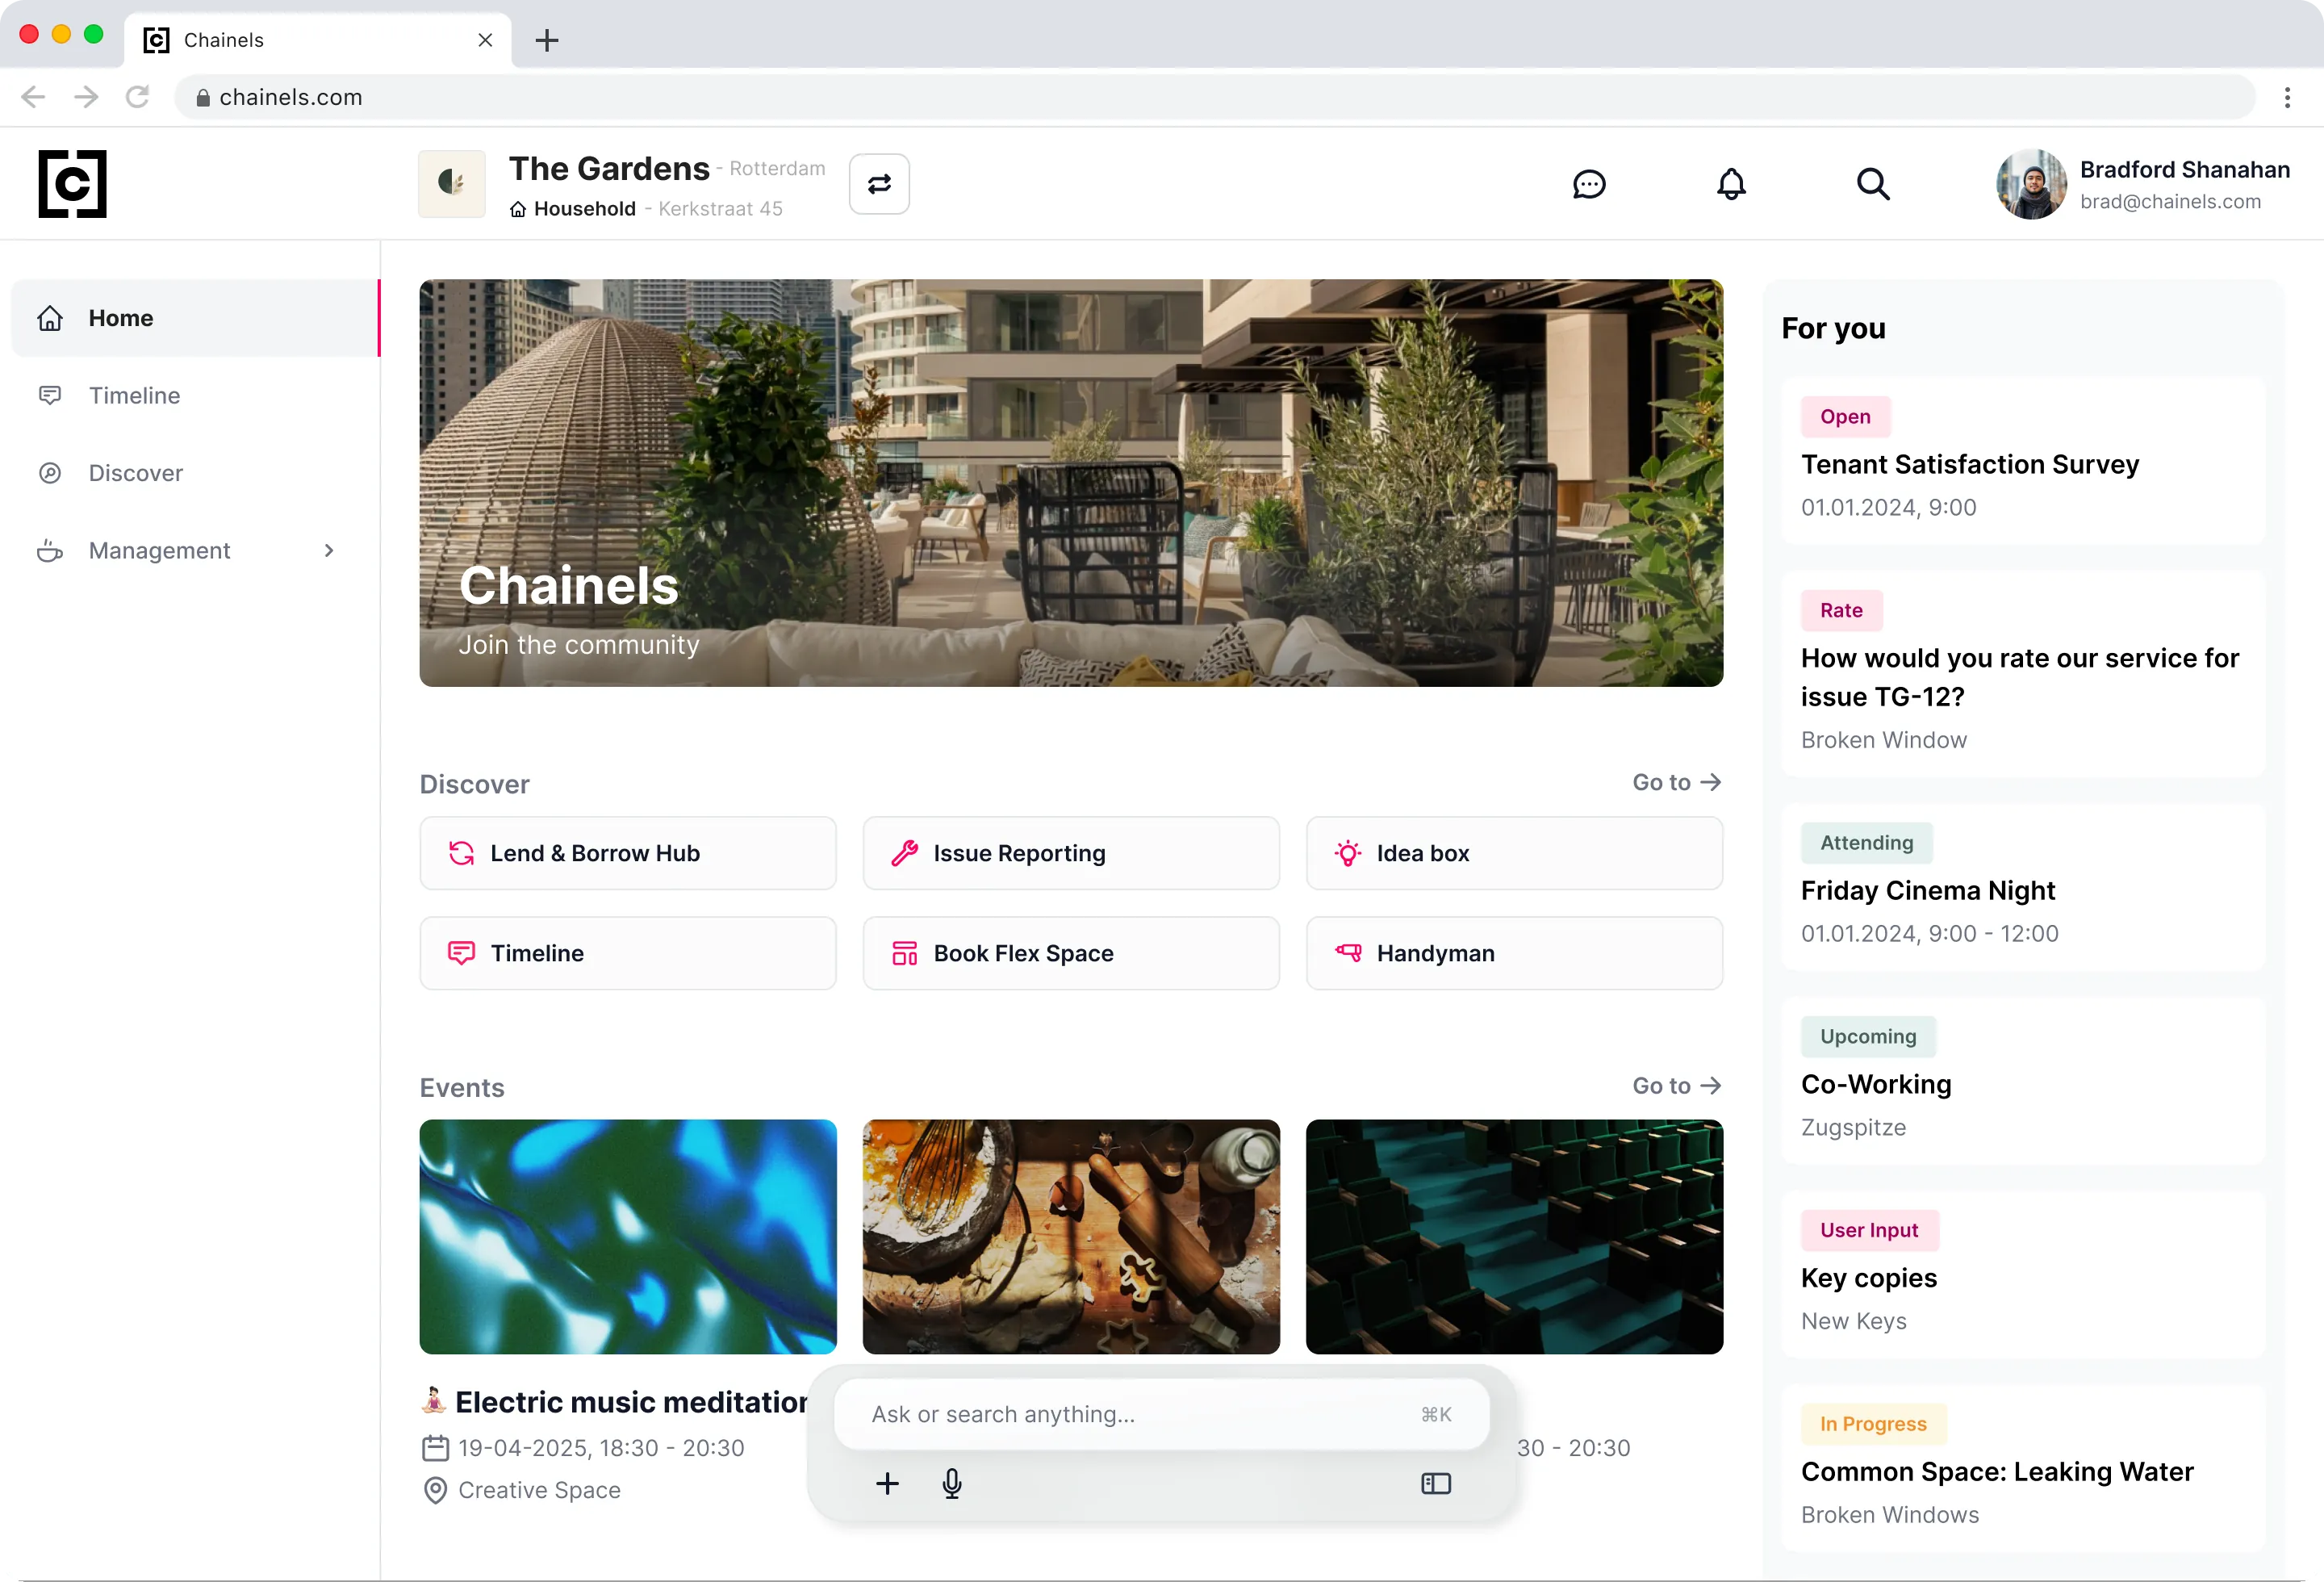This screenshot has width=2324, height=1582.
Task: Open the Electric music meditation event image
Action: pyautogui.click(x=628, y=1237)
